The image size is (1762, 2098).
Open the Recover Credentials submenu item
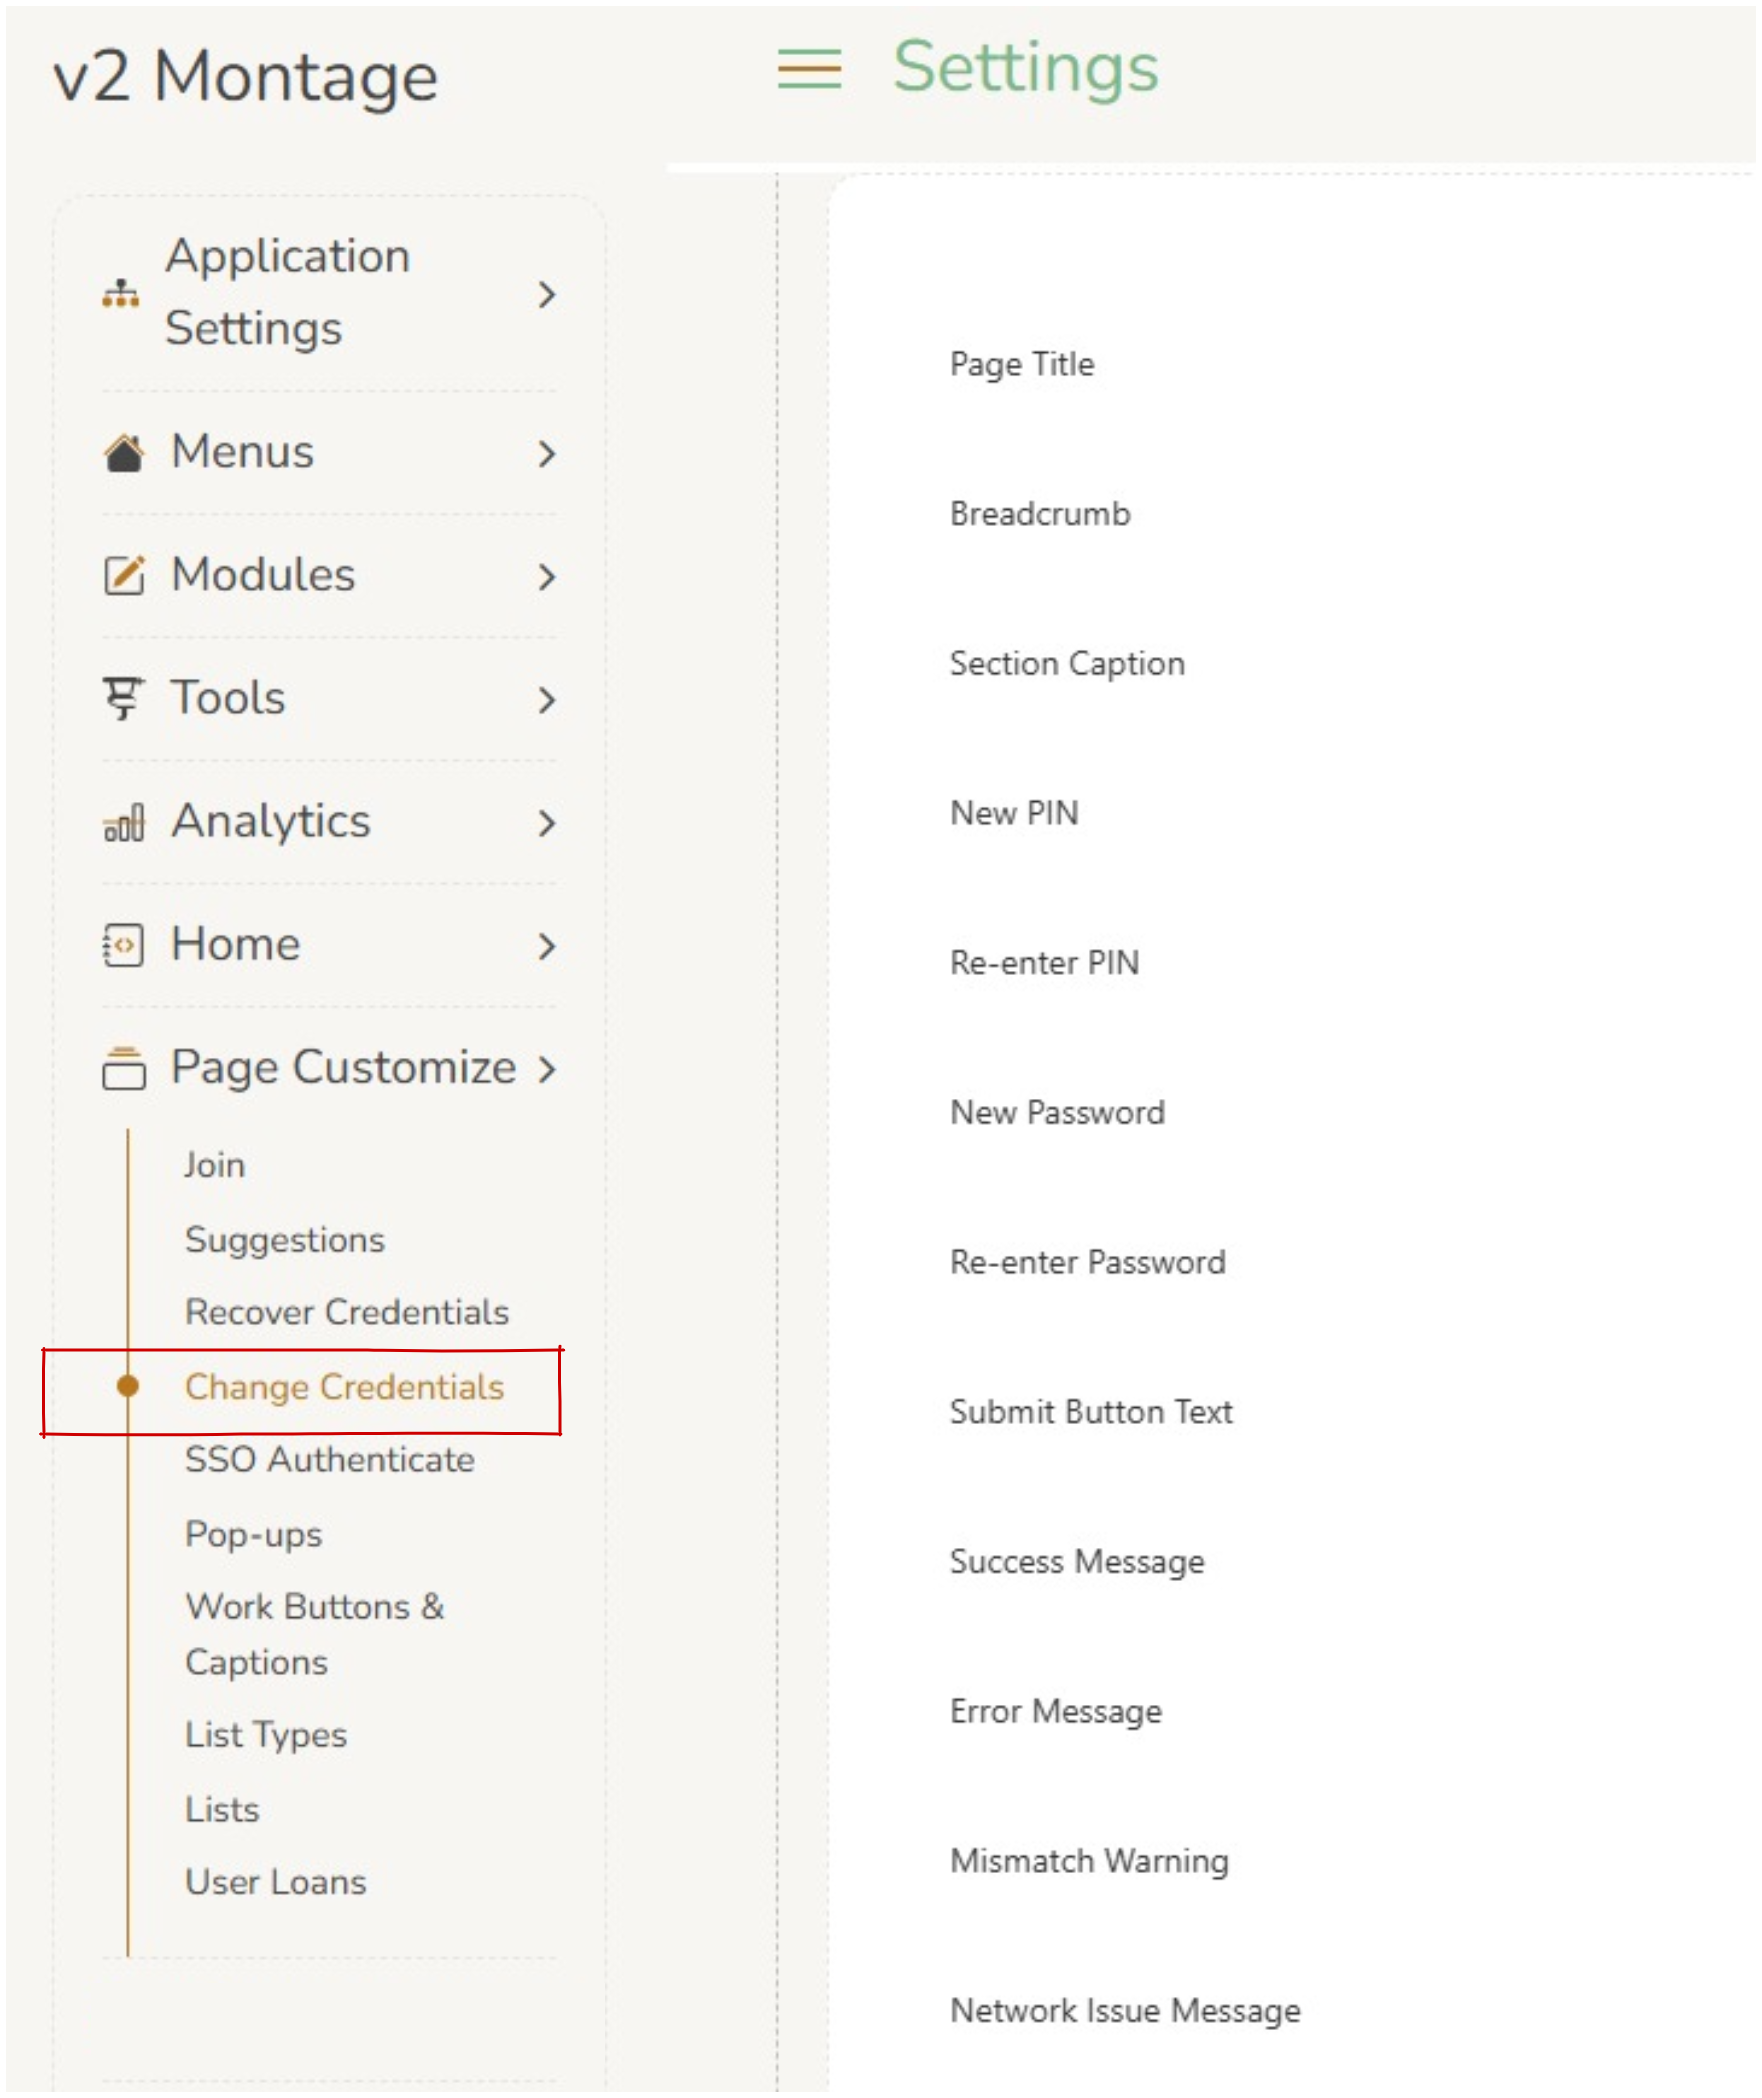point(347,1312)
